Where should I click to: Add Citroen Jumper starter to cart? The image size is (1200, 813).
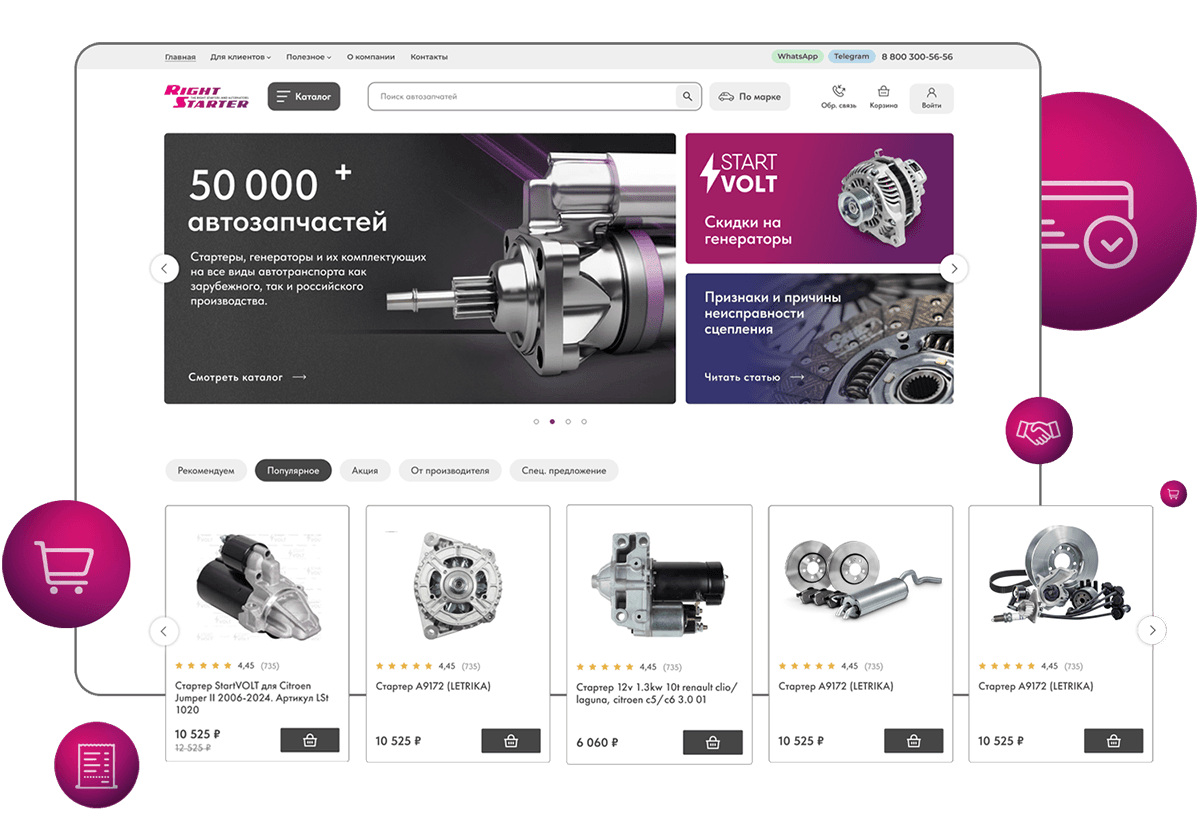(x=310, y=740)
